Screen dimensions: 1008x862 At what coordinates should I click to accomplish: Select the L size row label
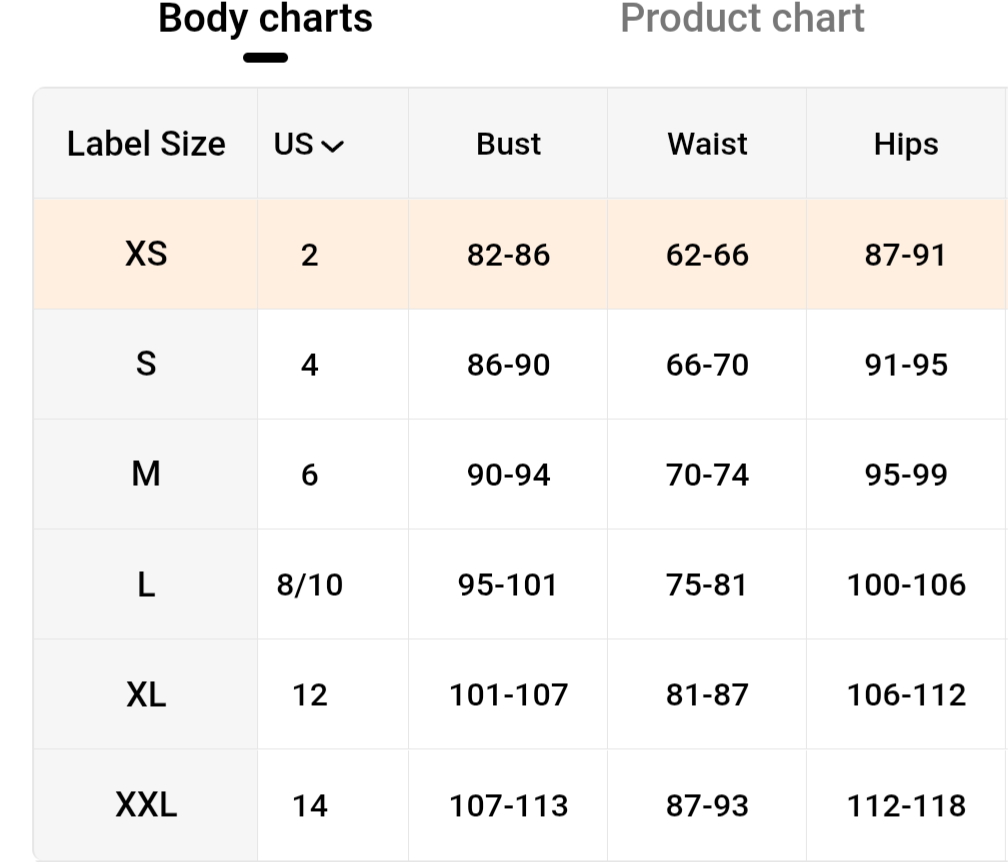[146, 584]
